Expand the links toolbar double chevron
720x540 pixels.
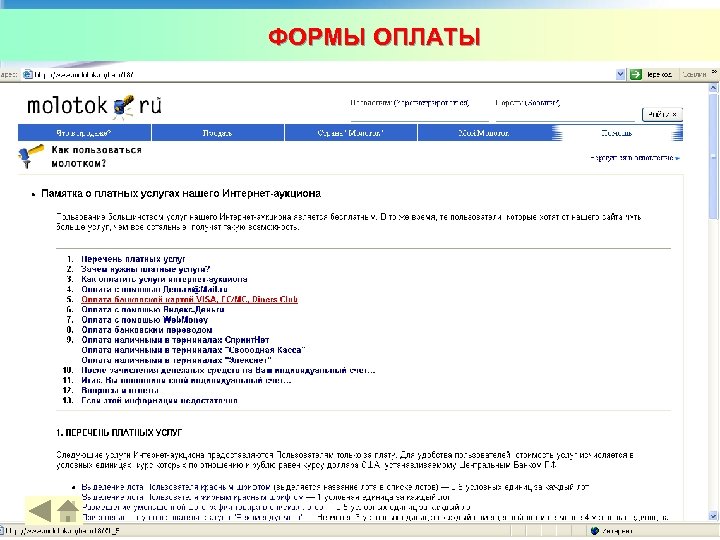(x=714, y=72)
